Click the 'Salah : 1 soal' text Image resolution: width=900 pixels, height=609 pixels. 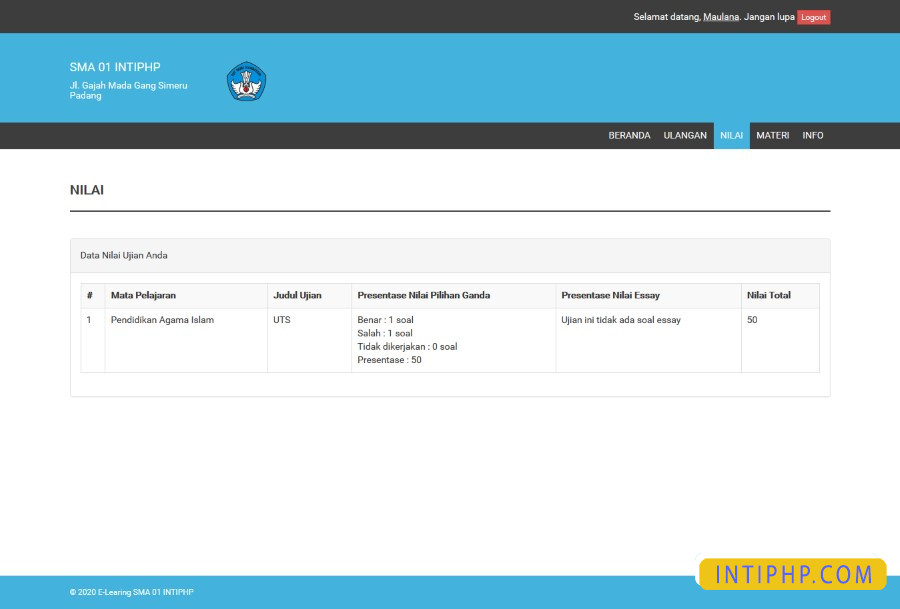[385, 333]
